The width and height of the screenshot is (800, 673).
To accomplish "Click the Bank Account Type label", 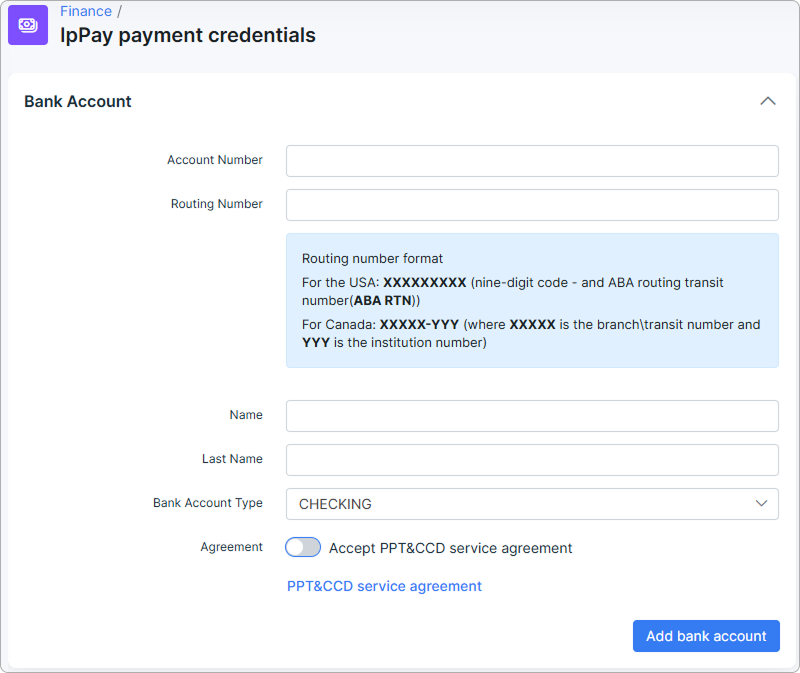I will 208,503.
